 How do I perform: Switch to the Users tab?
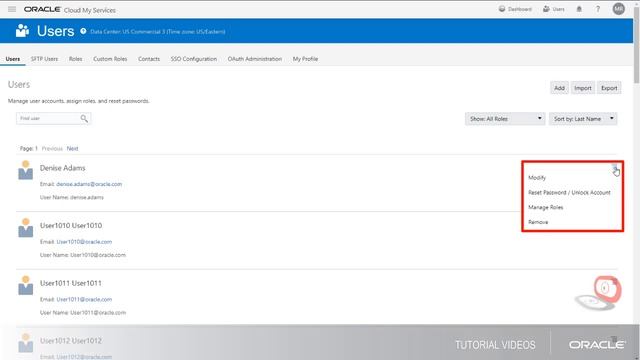point(13,59)
